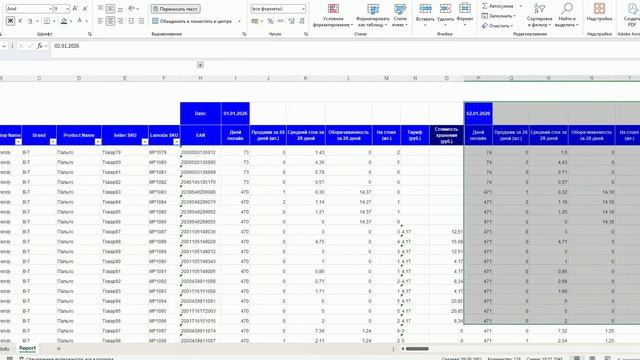Select the 'Стоимость хранения (руб.)' header cell
Screen dimensions: 640x360
click(x=446, y=135)
